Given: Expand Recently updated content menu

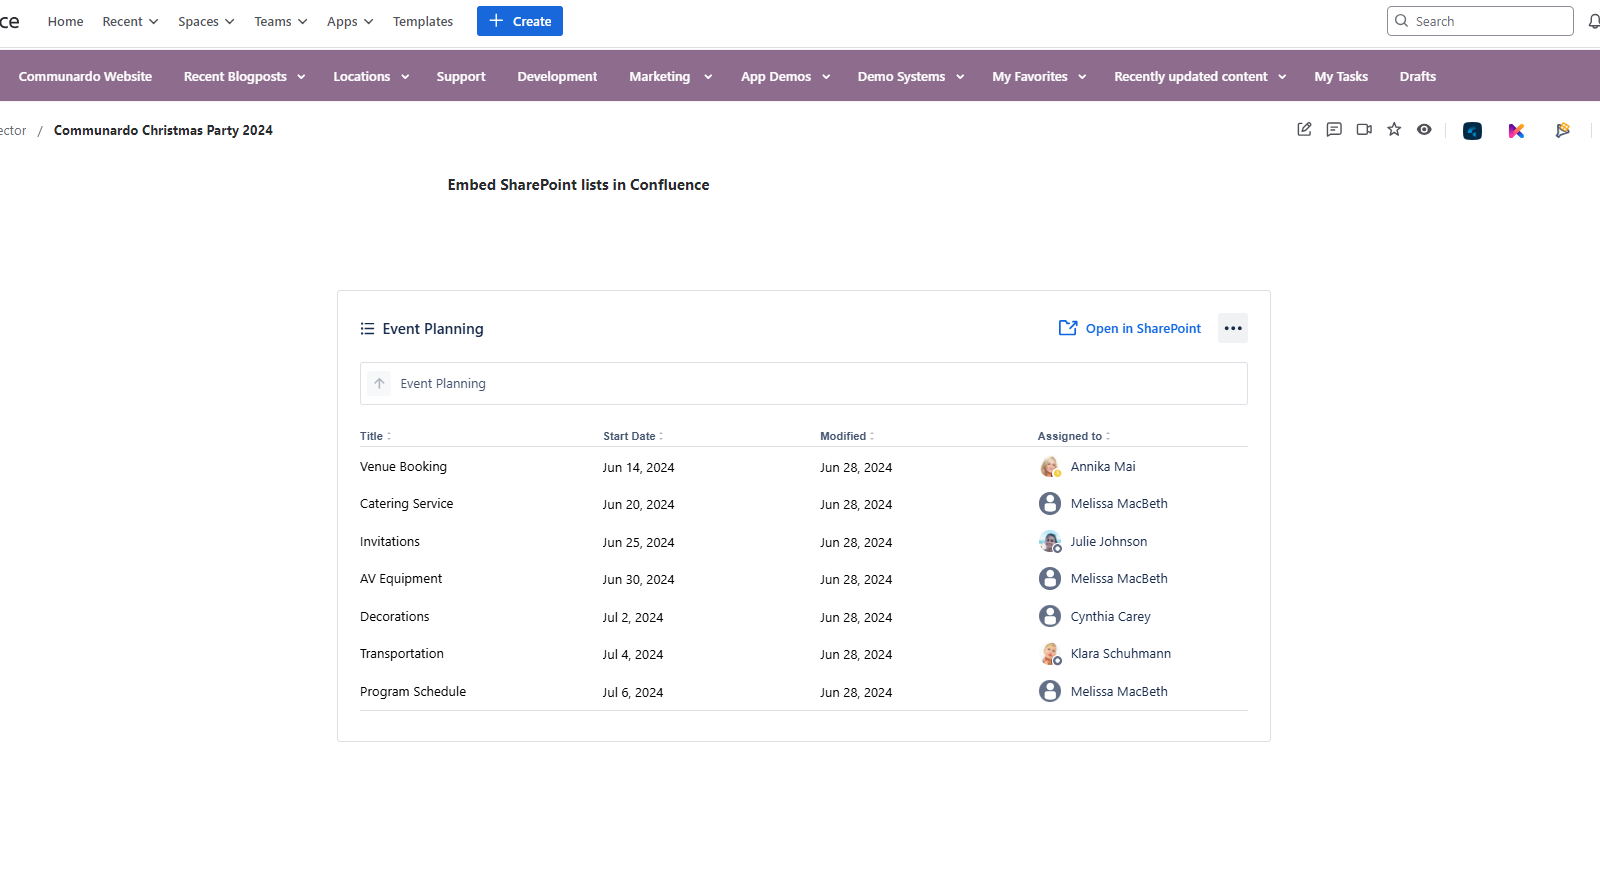Looking at the screenshot, I should 1200,76.
